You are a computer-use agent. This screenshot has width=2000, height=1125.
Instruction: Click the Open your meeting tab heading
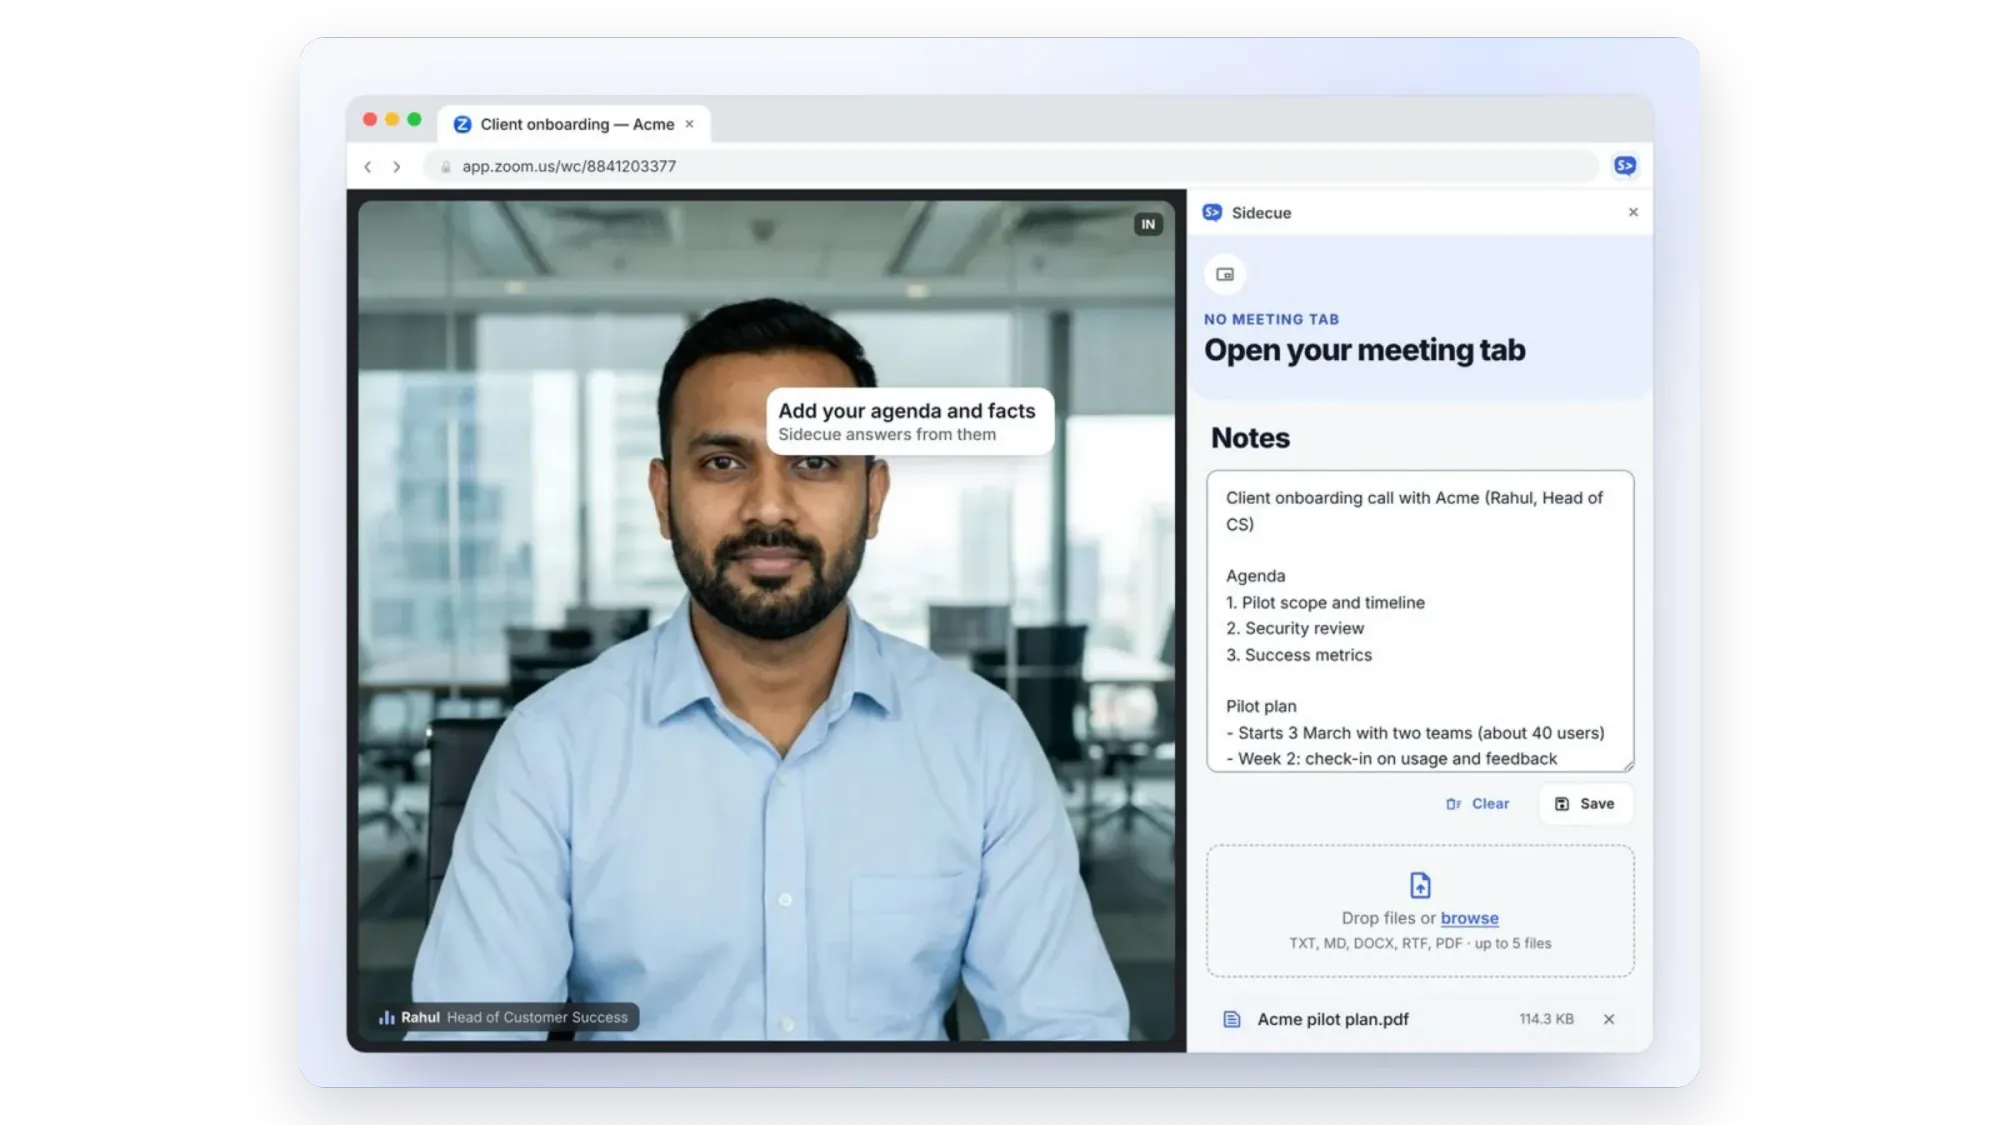[1364, 350]
